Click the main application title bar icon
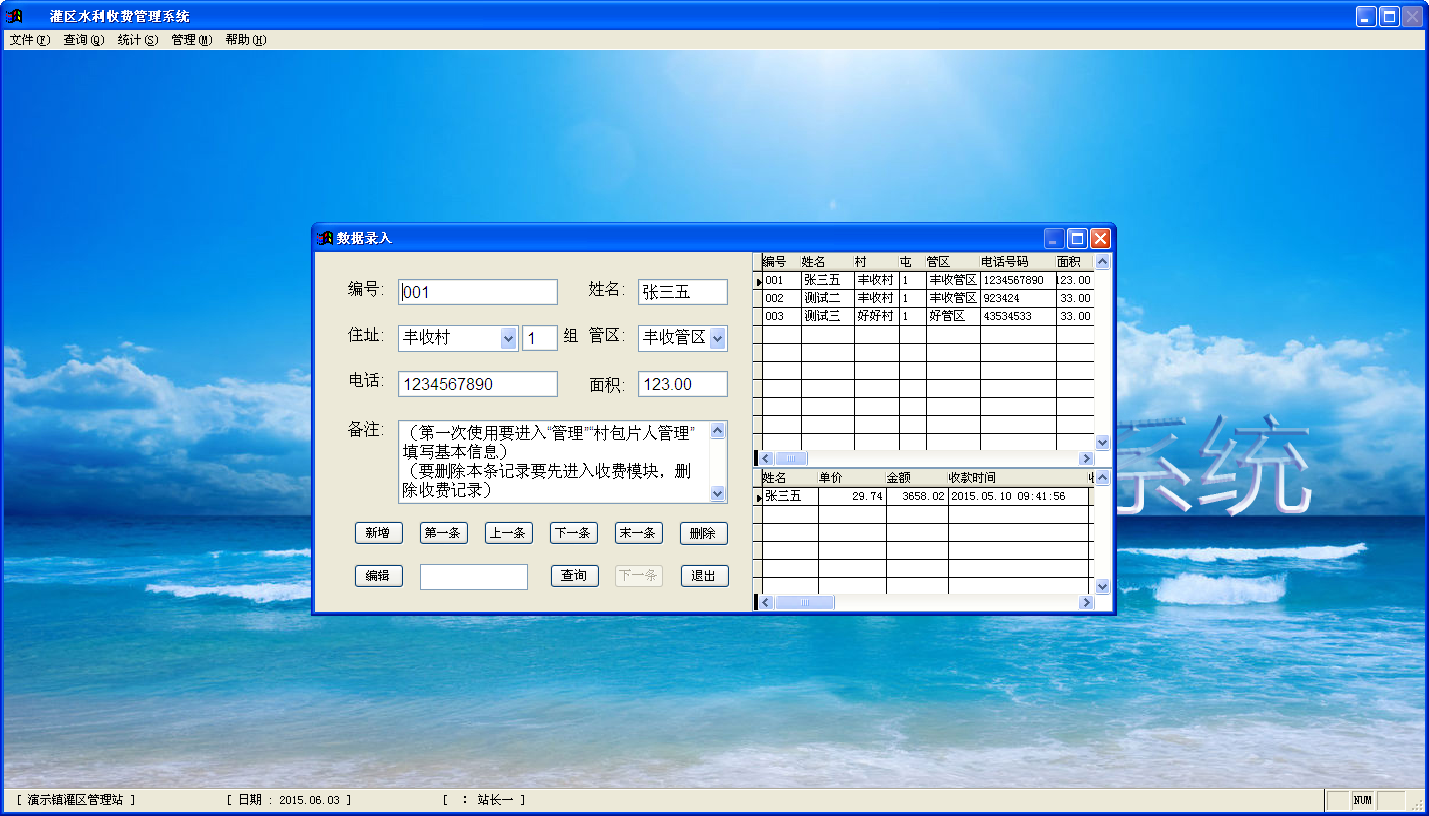Screen dimensions: 1429x816 click(14, 16)
